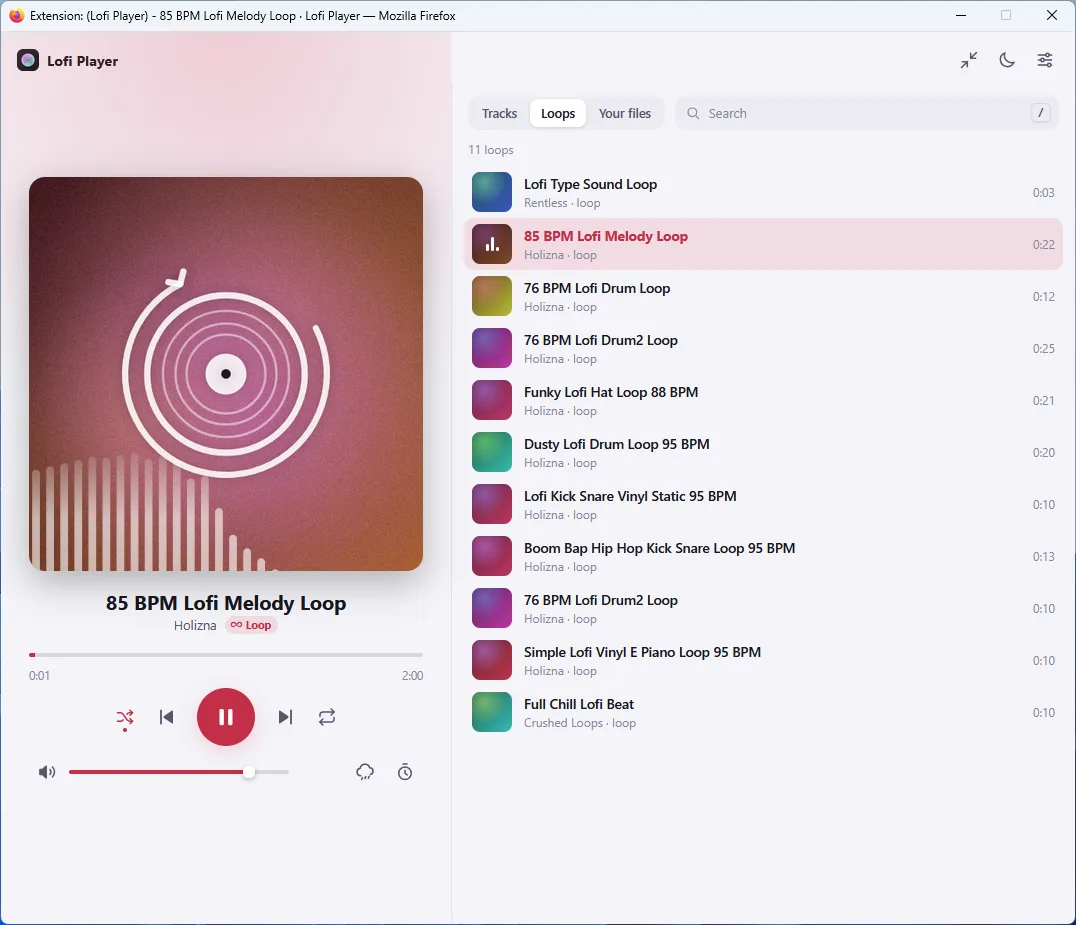Viewport: 1076px width, 925px height.
Task: Click the Firefox icon in title bar
Action: coord(16,15)
